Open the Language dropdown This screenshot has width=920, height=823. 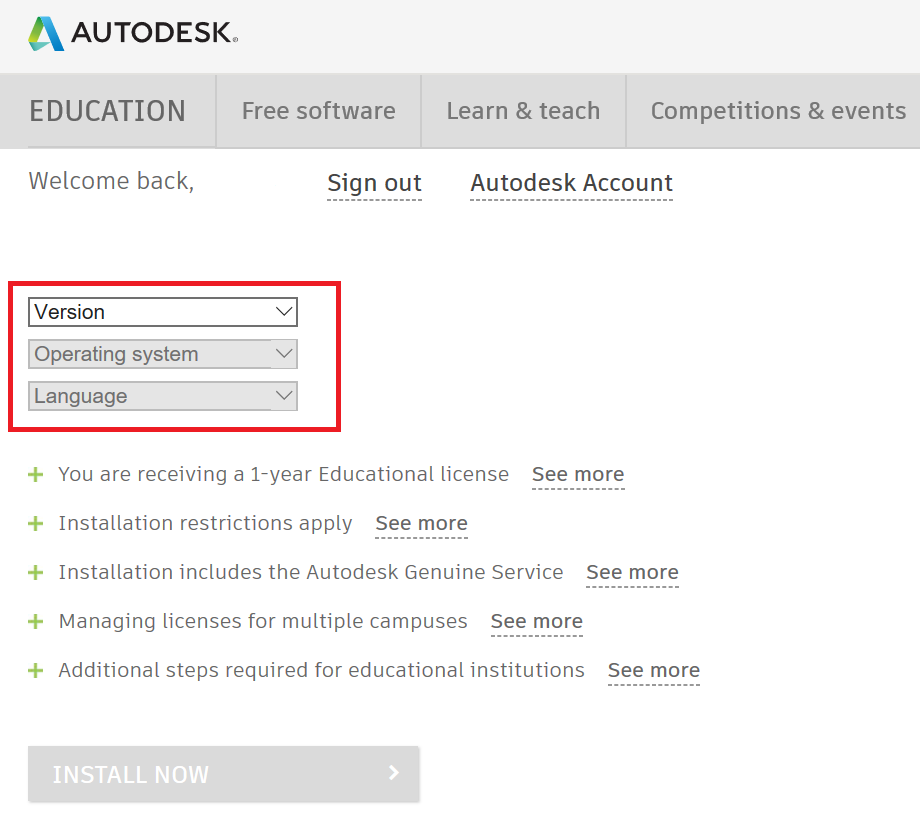pyautogui.click(x=163, y=396)
